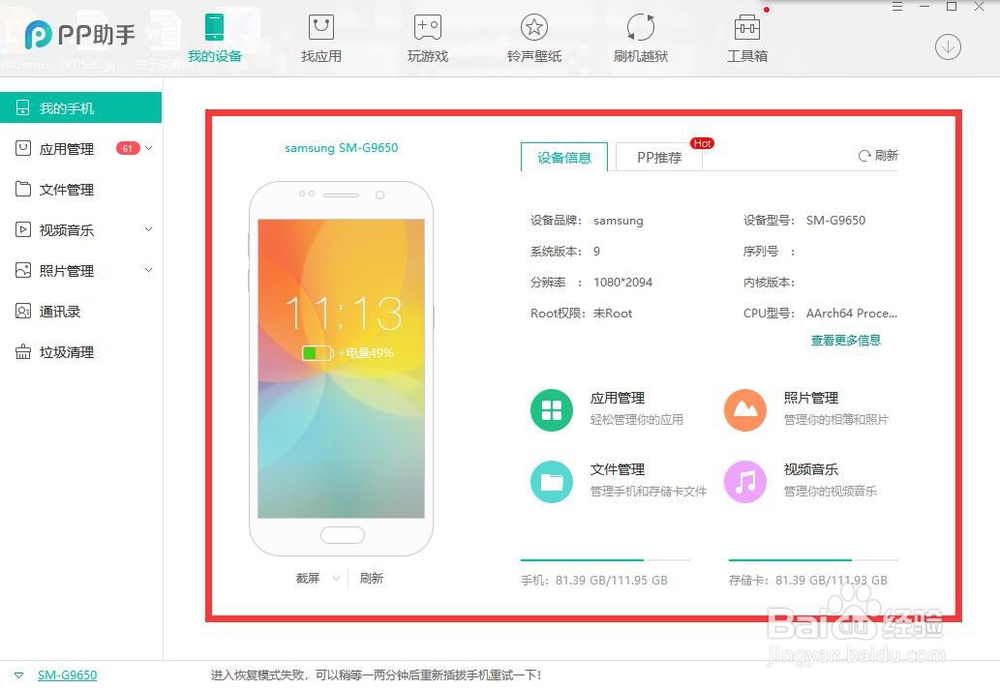
Task: Click the PP助手 logo
Action: click(x=80, y=34)
